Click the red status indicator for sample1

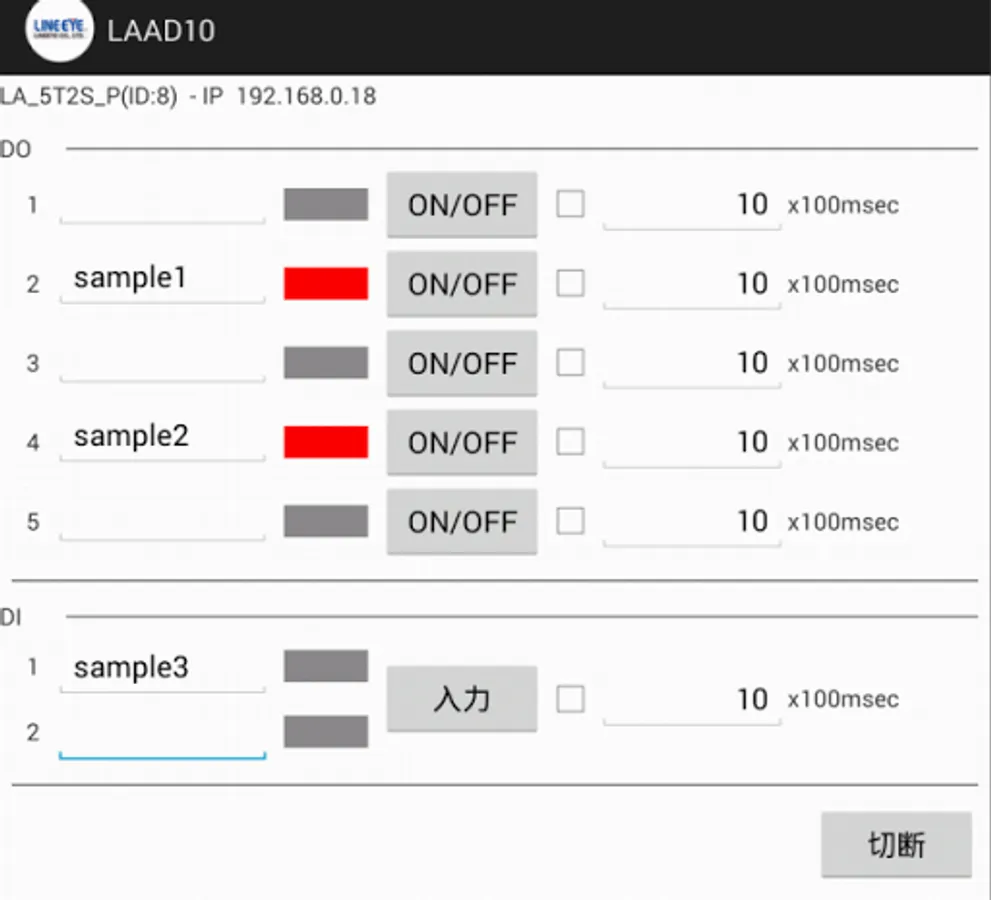326,284
